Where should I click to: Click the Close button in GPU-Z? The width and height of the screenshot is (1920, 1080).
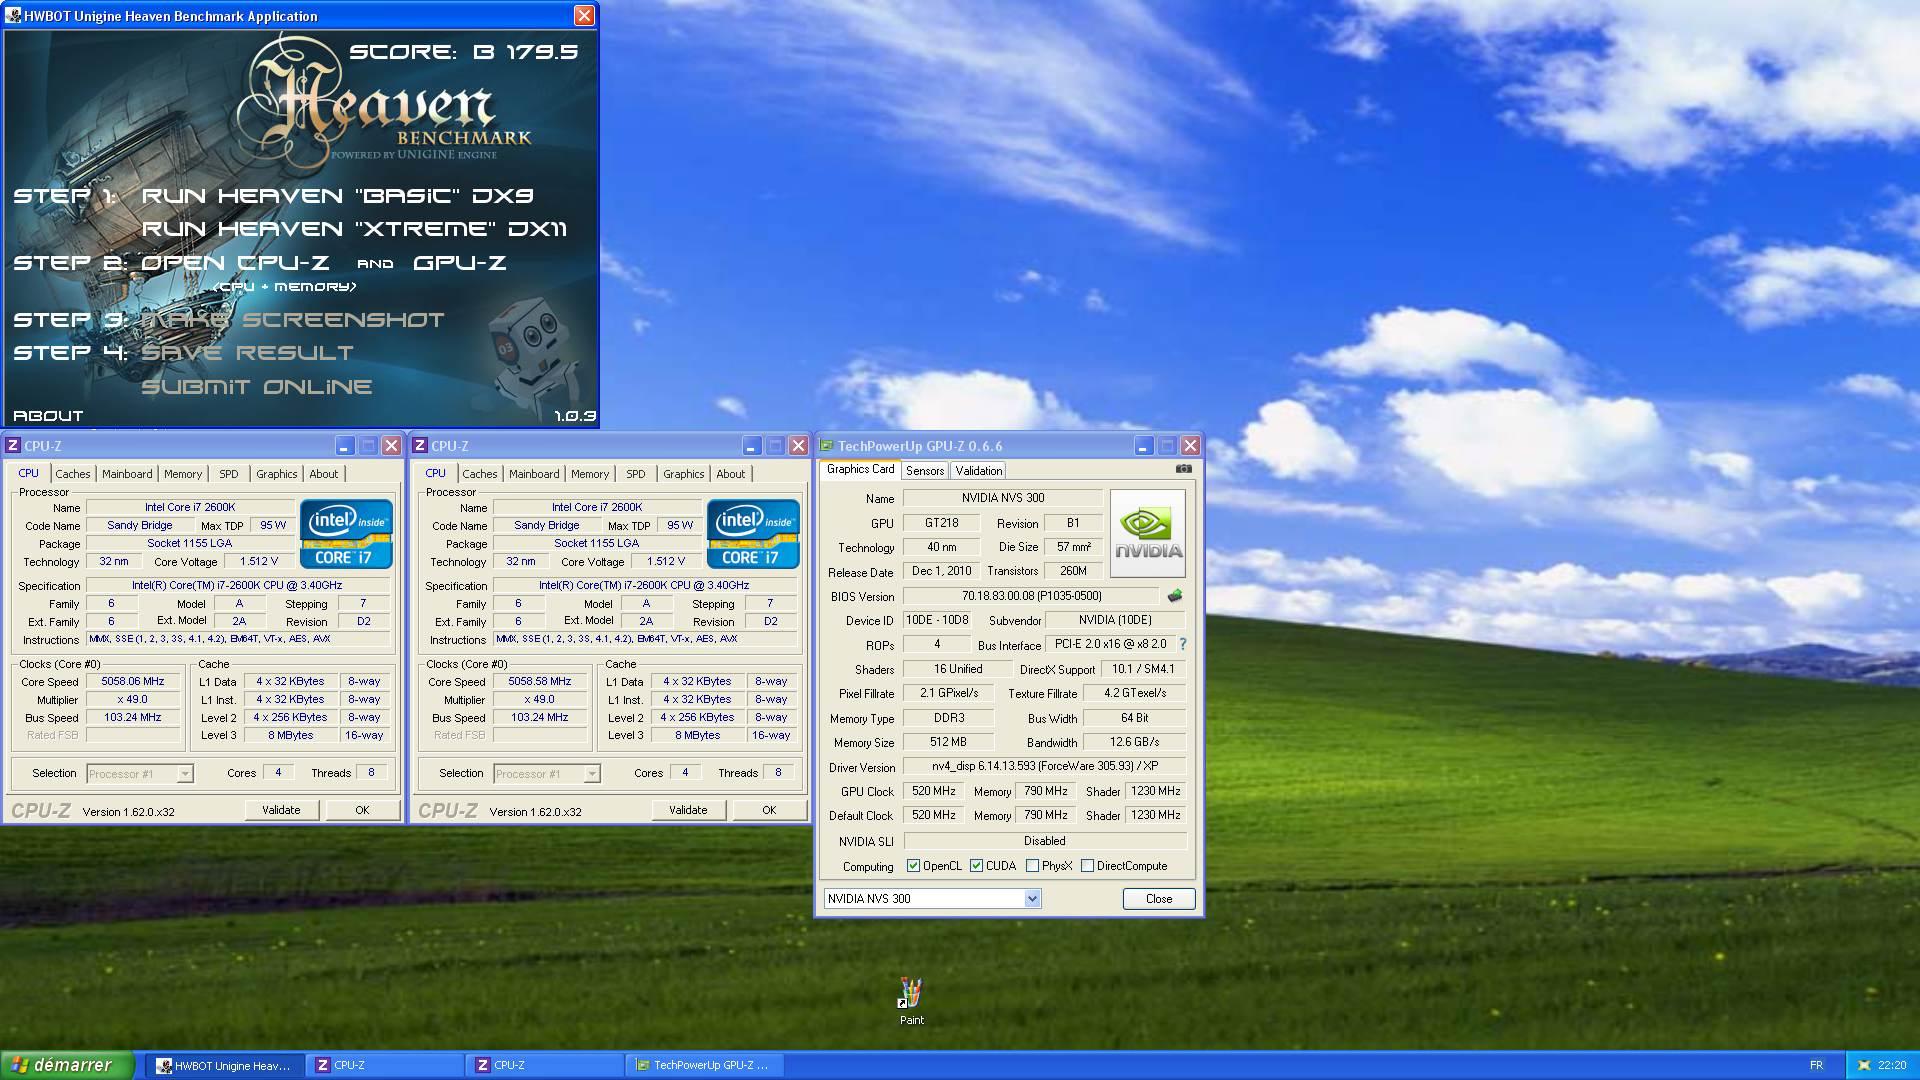tap(1159, 899)
